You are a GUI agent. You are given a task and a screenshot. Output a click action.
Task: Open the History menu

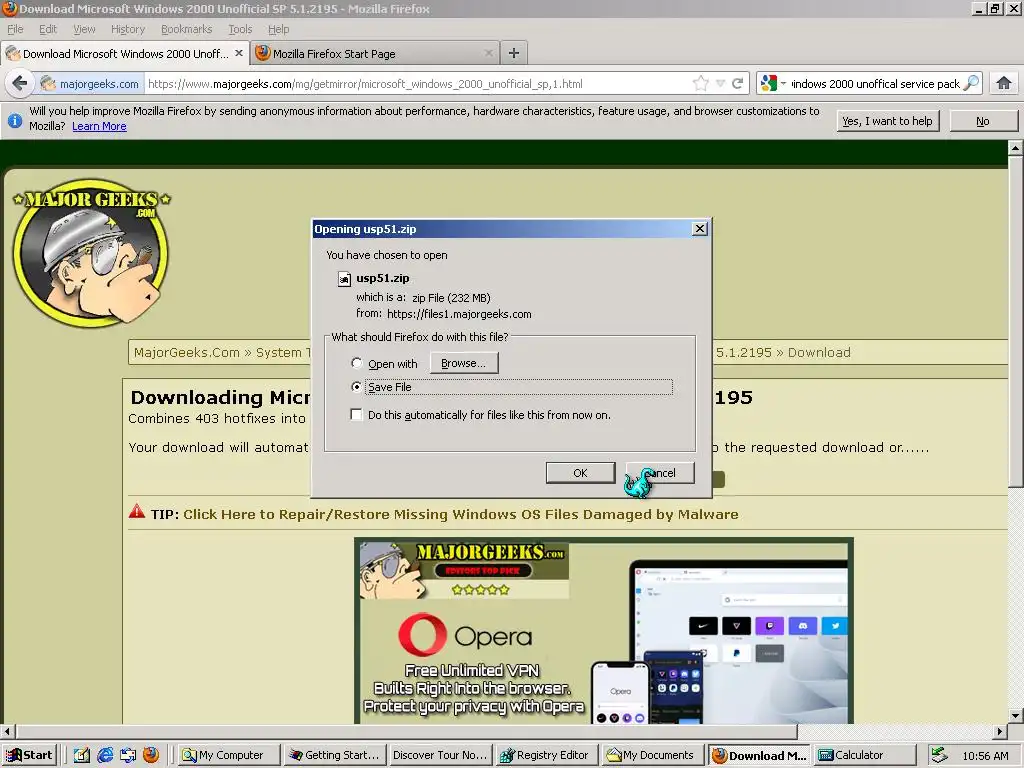128,29
